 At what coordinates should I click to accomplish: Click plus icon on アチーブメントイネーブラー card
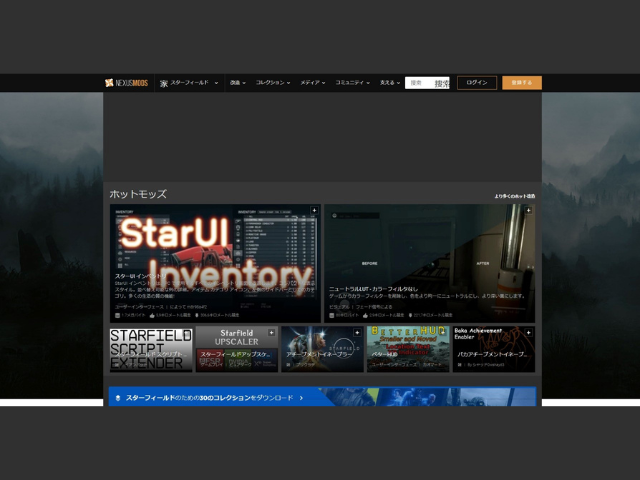tap(357, 333)
